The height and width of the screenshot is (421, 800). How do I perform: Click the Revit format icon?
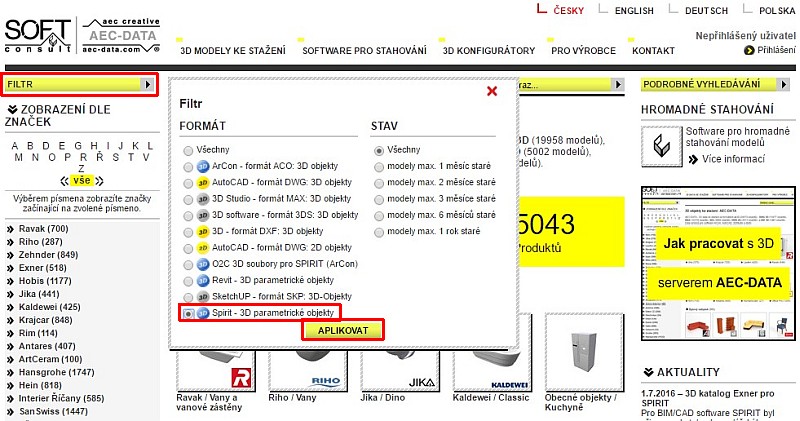203,281
